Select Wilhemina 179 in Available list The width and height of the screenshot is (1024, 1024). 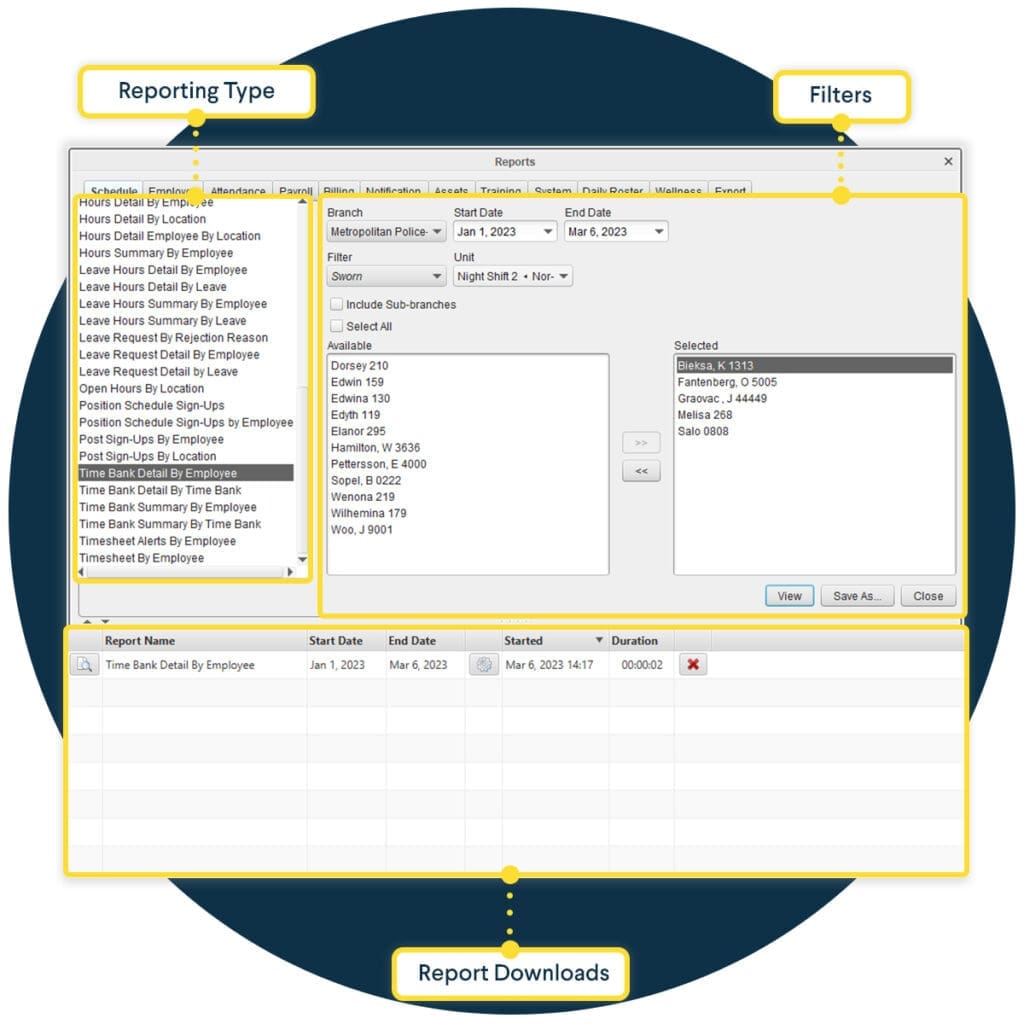368,513
